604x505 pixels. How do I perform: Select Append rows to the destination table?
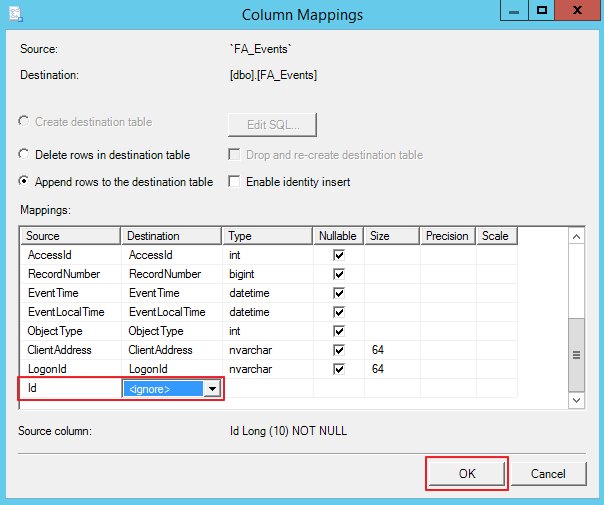pyautogui.click(x=25, y=182)
